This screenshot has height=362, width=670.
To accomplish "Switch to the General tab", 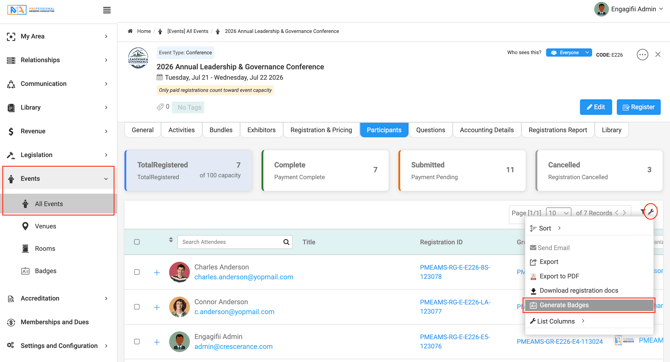I will [143, 130].
